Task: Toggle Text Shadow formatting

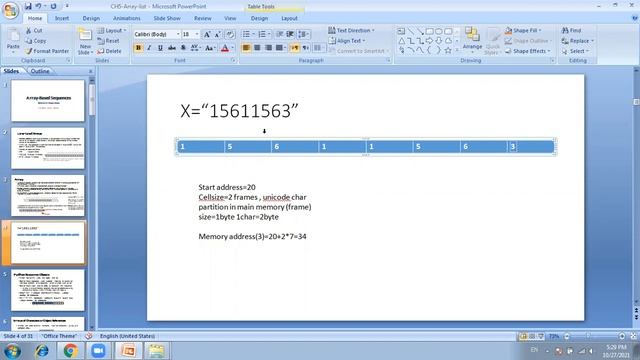Action: 183,48
